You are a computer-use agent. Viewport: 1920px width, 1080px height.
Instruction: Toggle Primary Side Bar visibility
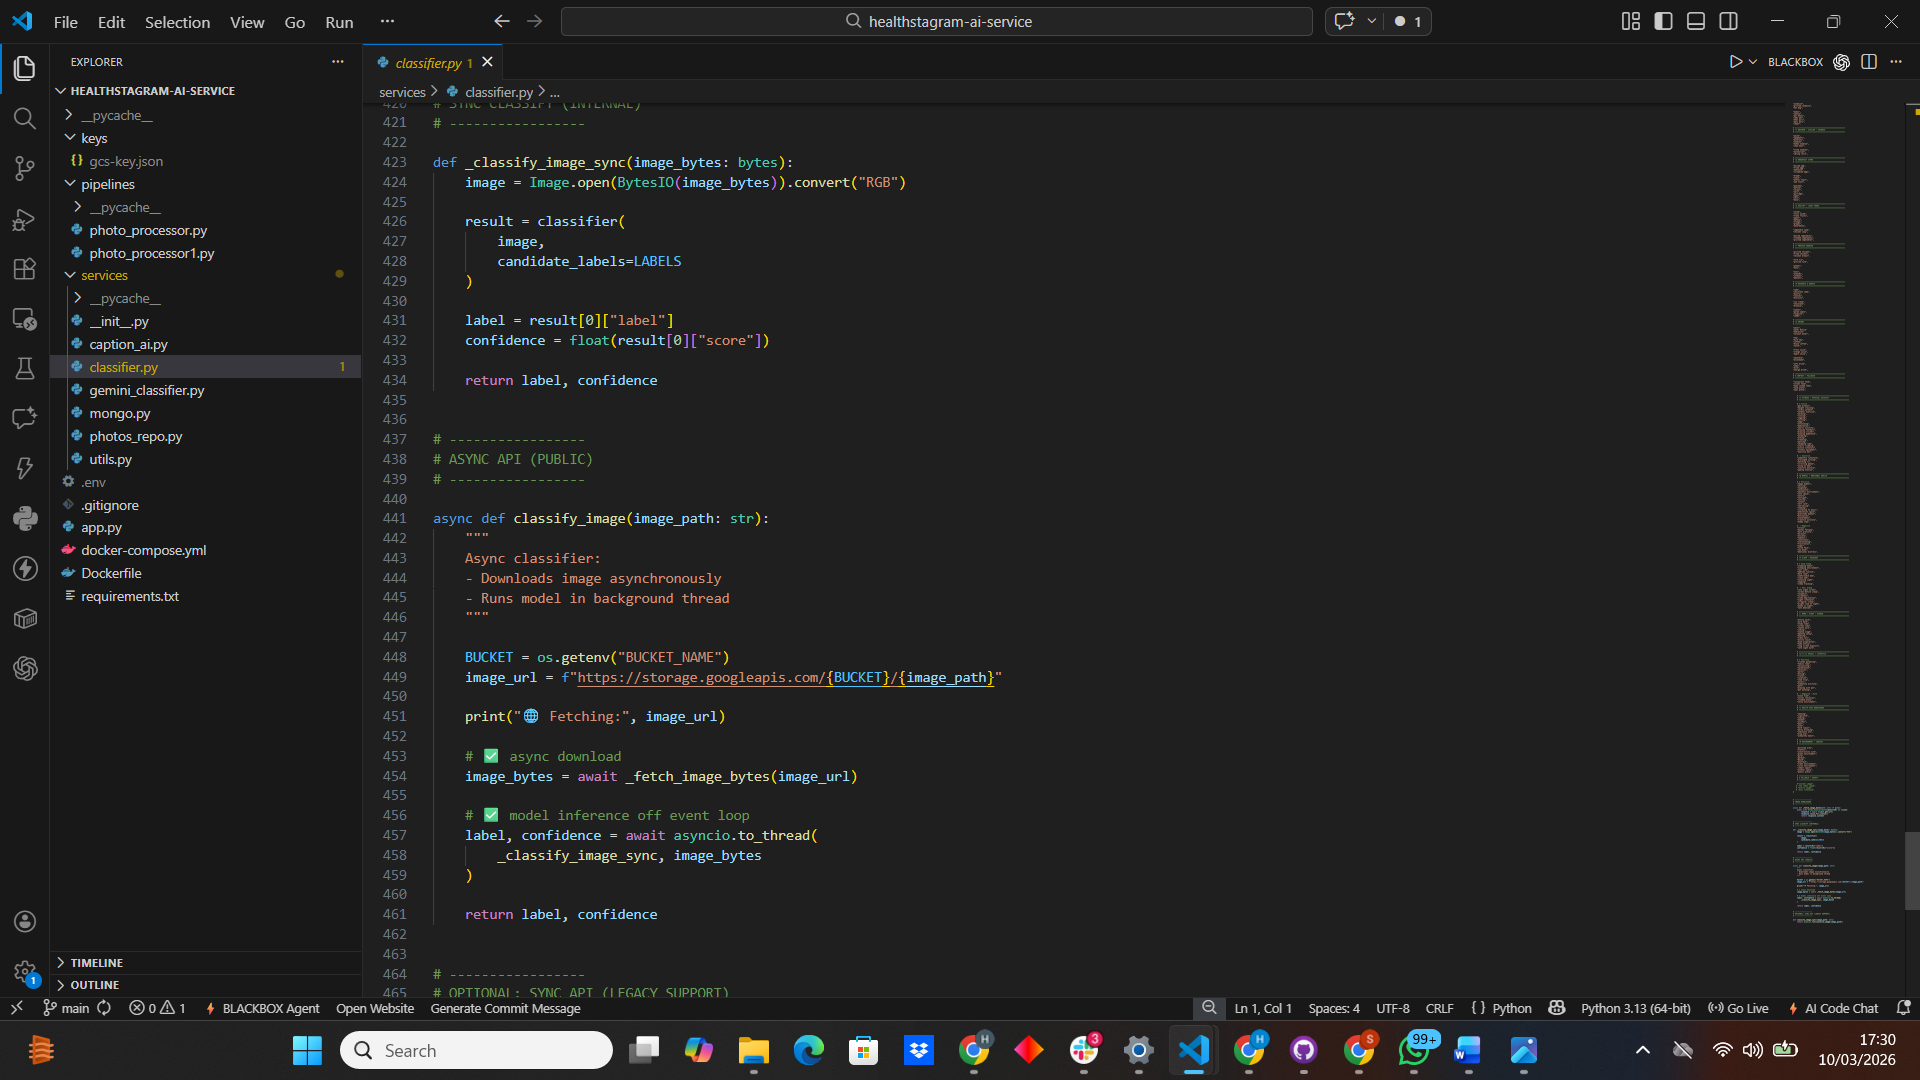click(x=1663, y=21)
